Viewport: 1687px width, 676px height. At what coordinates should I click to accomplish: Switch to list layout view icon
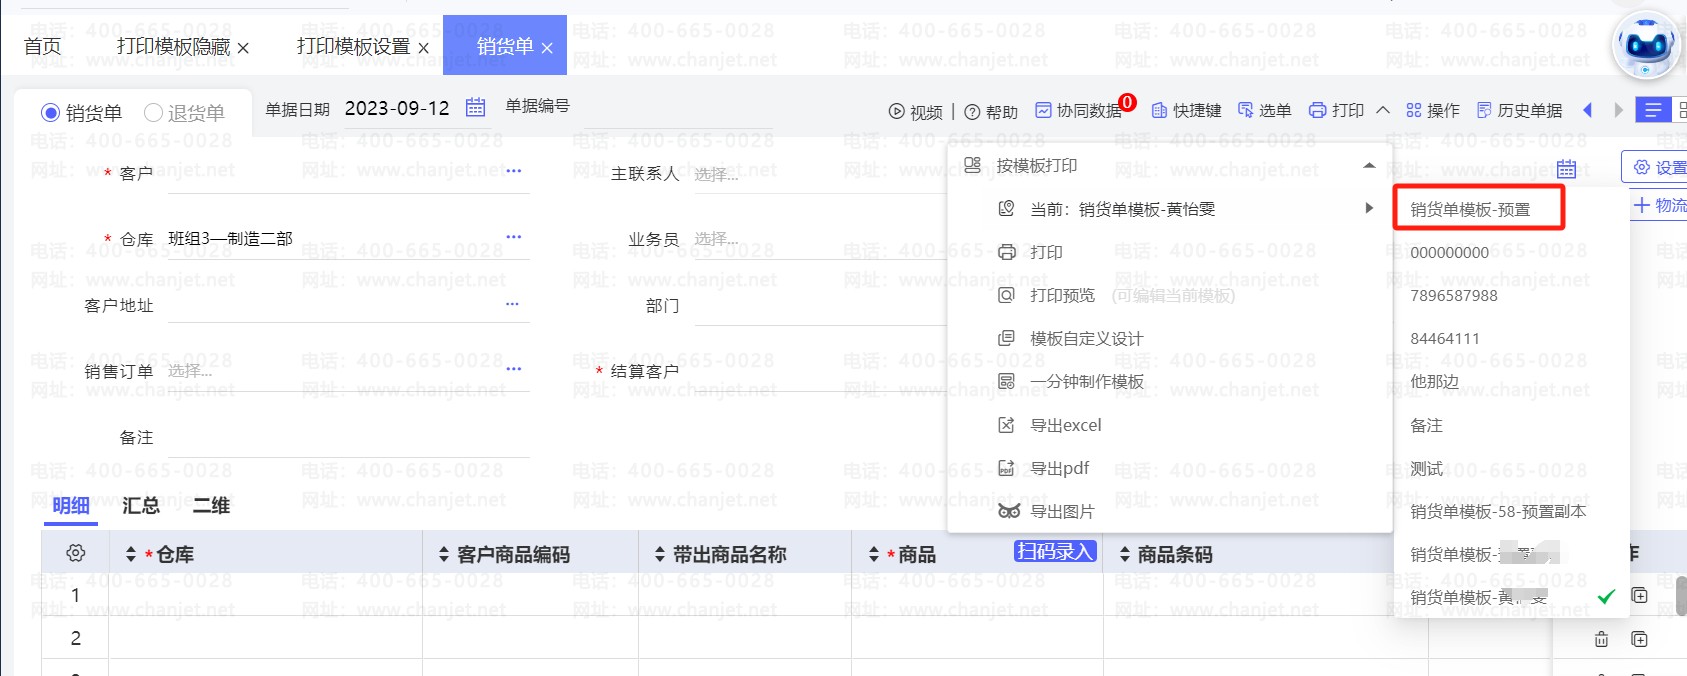click(x=1653, y=110)
